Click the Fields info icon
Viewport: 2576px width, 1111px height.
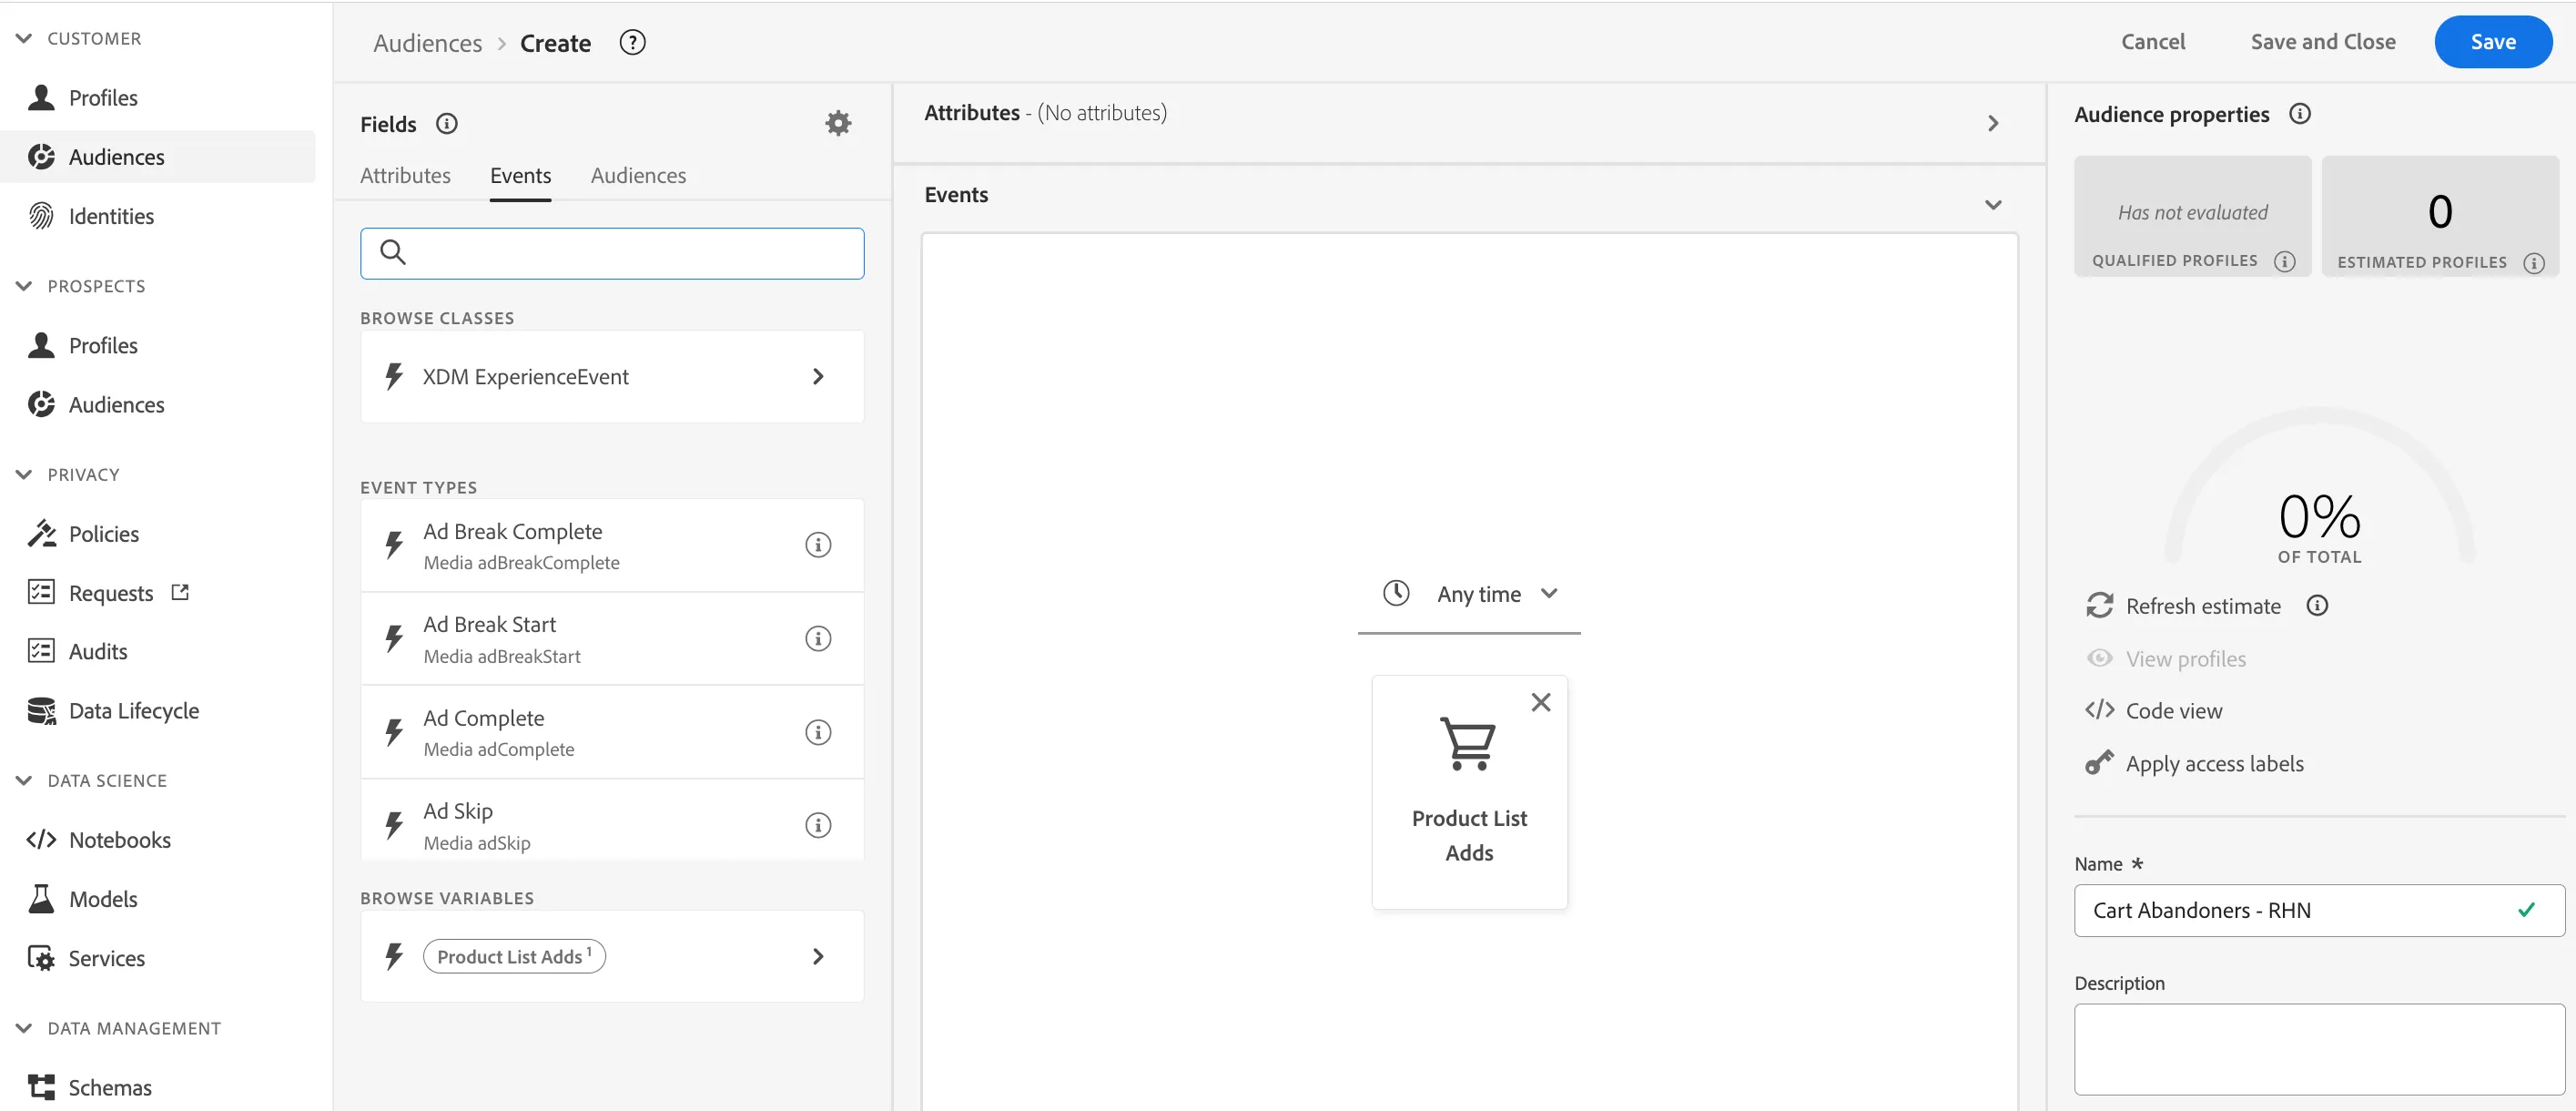pyautogui.click(x=447, y=124)
